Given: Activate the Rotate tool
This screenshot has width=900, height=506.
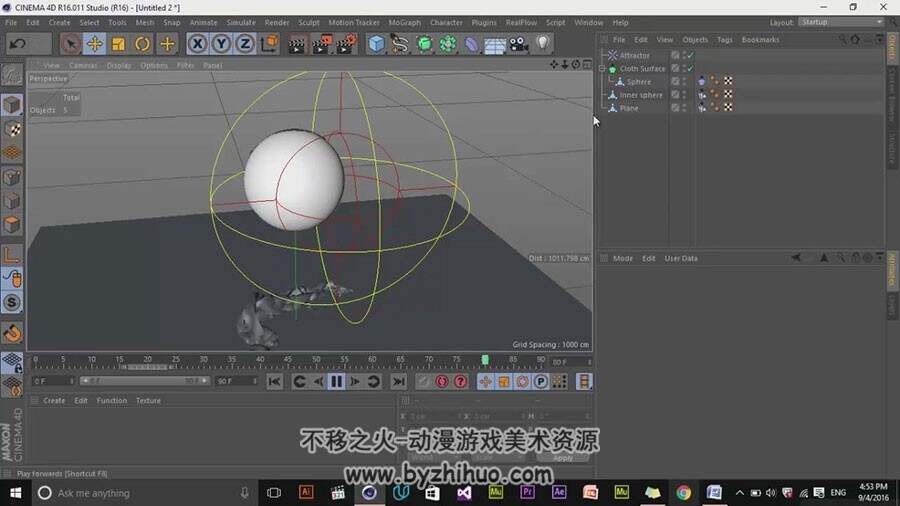Looking at the screenshot, I should coord(142,44).
